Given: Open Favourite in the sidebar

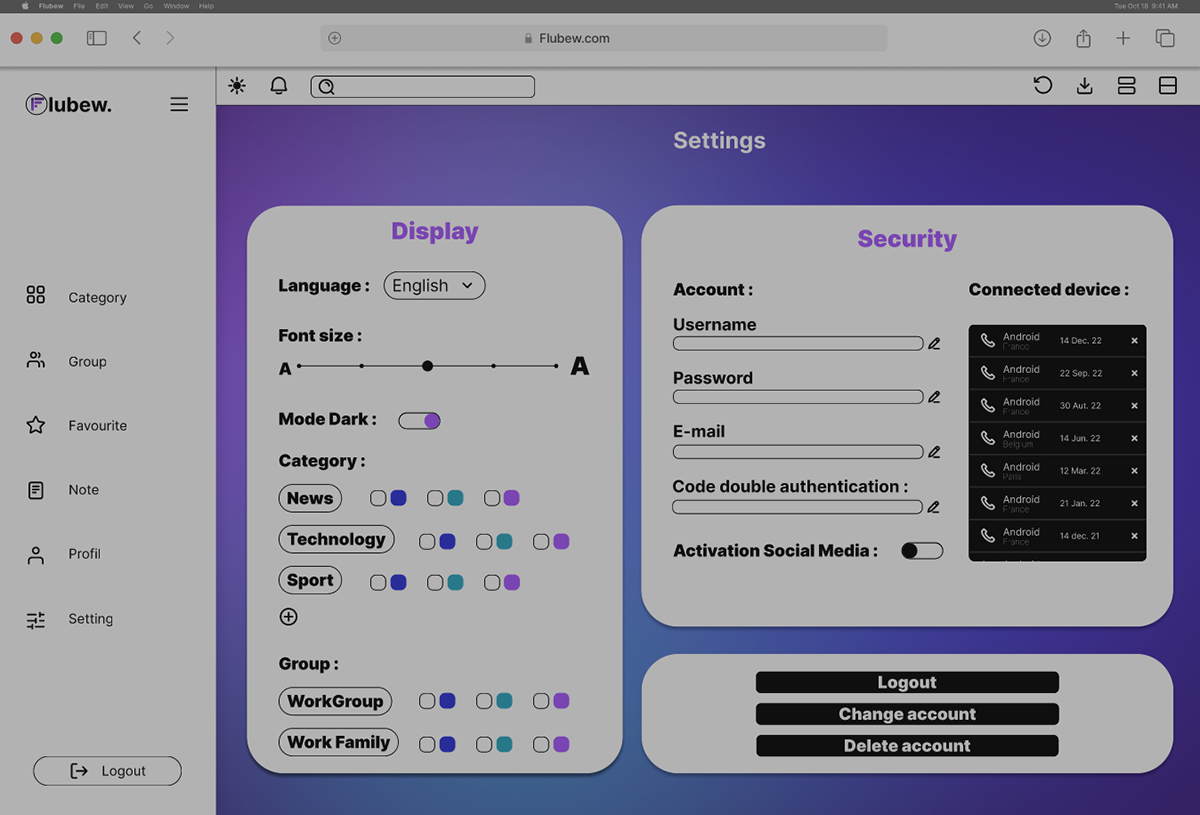Looking at the screenshot, I should [76, 425].
